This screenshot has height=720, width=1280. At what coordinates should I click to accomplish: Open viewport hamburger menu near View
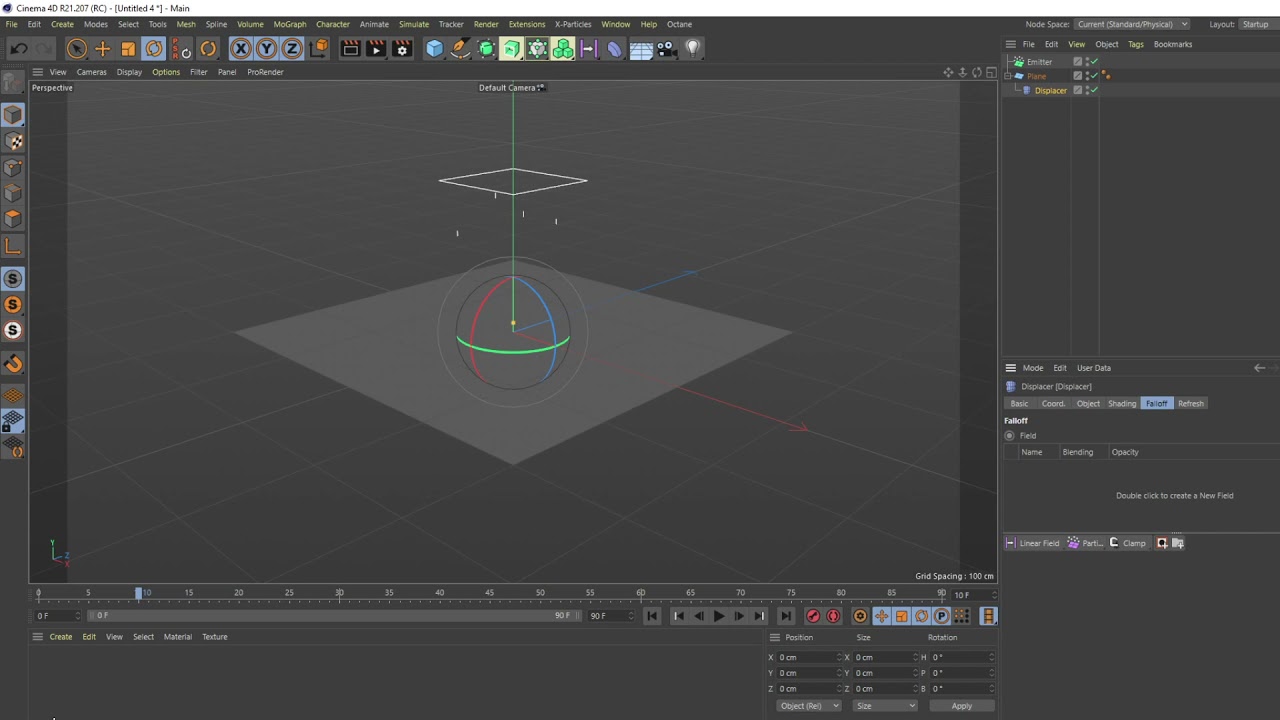(x=38, y=72)
